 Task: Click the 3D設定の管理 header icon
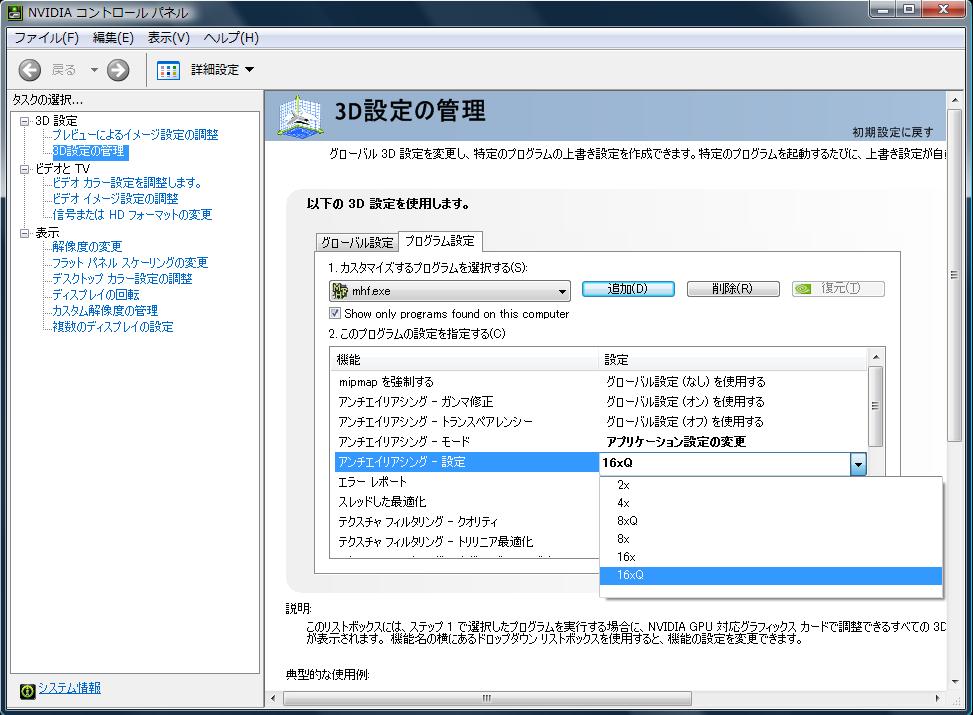coord(300,116)
